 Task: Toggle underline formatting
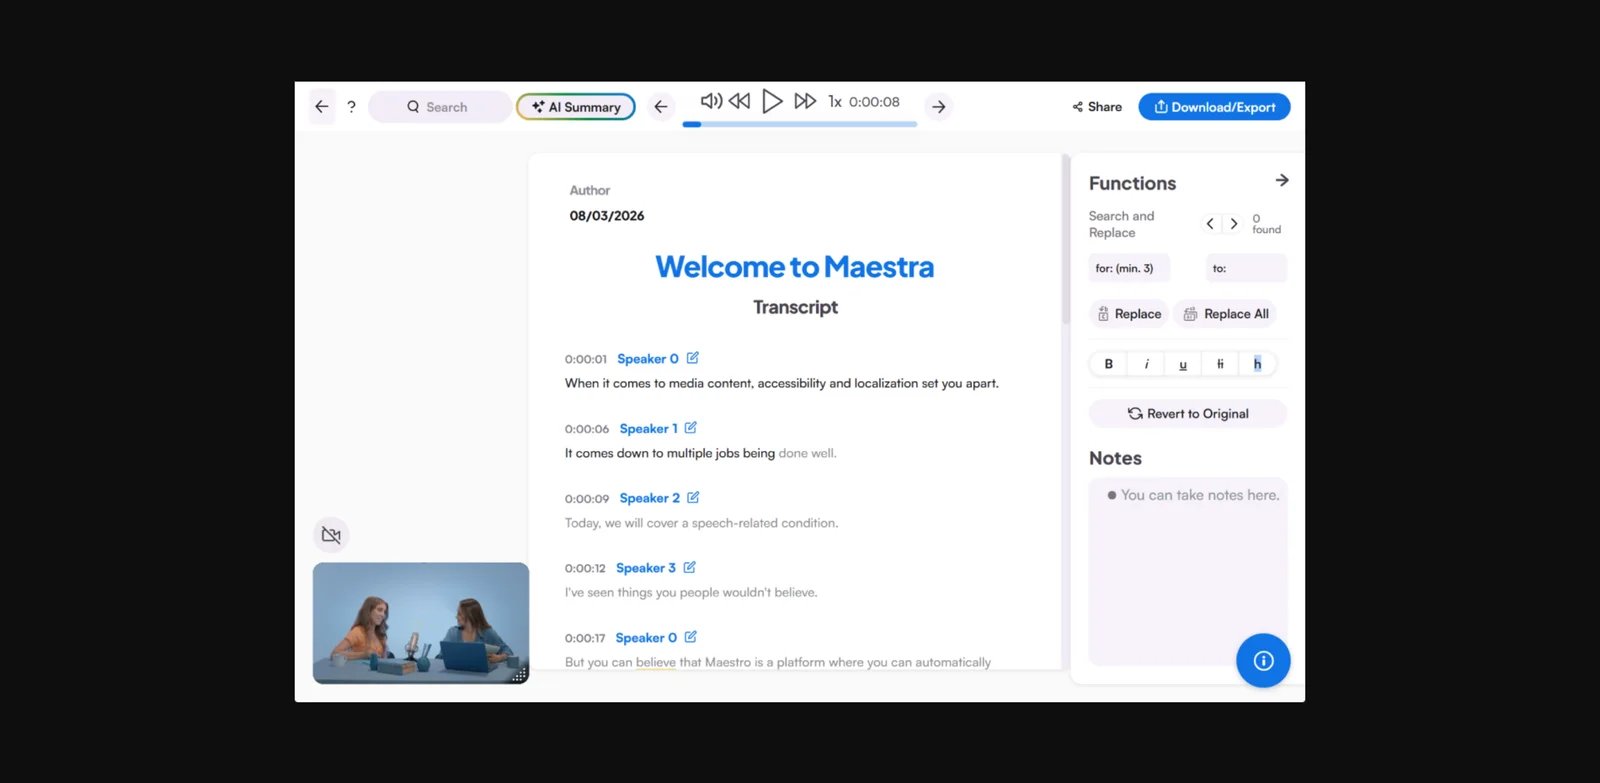pyautogui.click(x=1183, y=364)
